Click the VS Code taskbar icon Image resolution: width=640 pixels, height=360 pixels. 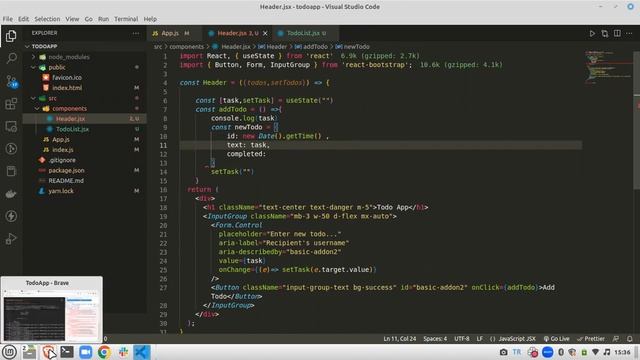tap(142, 352)
